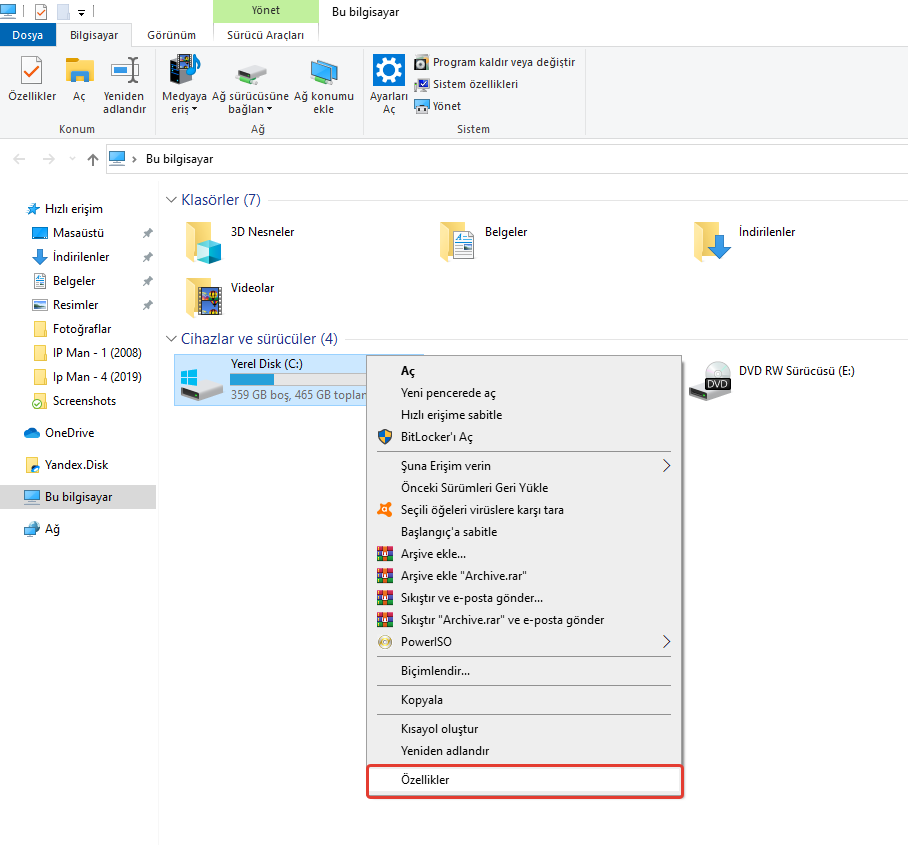Select Özellikler in the context menu
This screenshot has width=908, height=845.
[x=524, y=780]
